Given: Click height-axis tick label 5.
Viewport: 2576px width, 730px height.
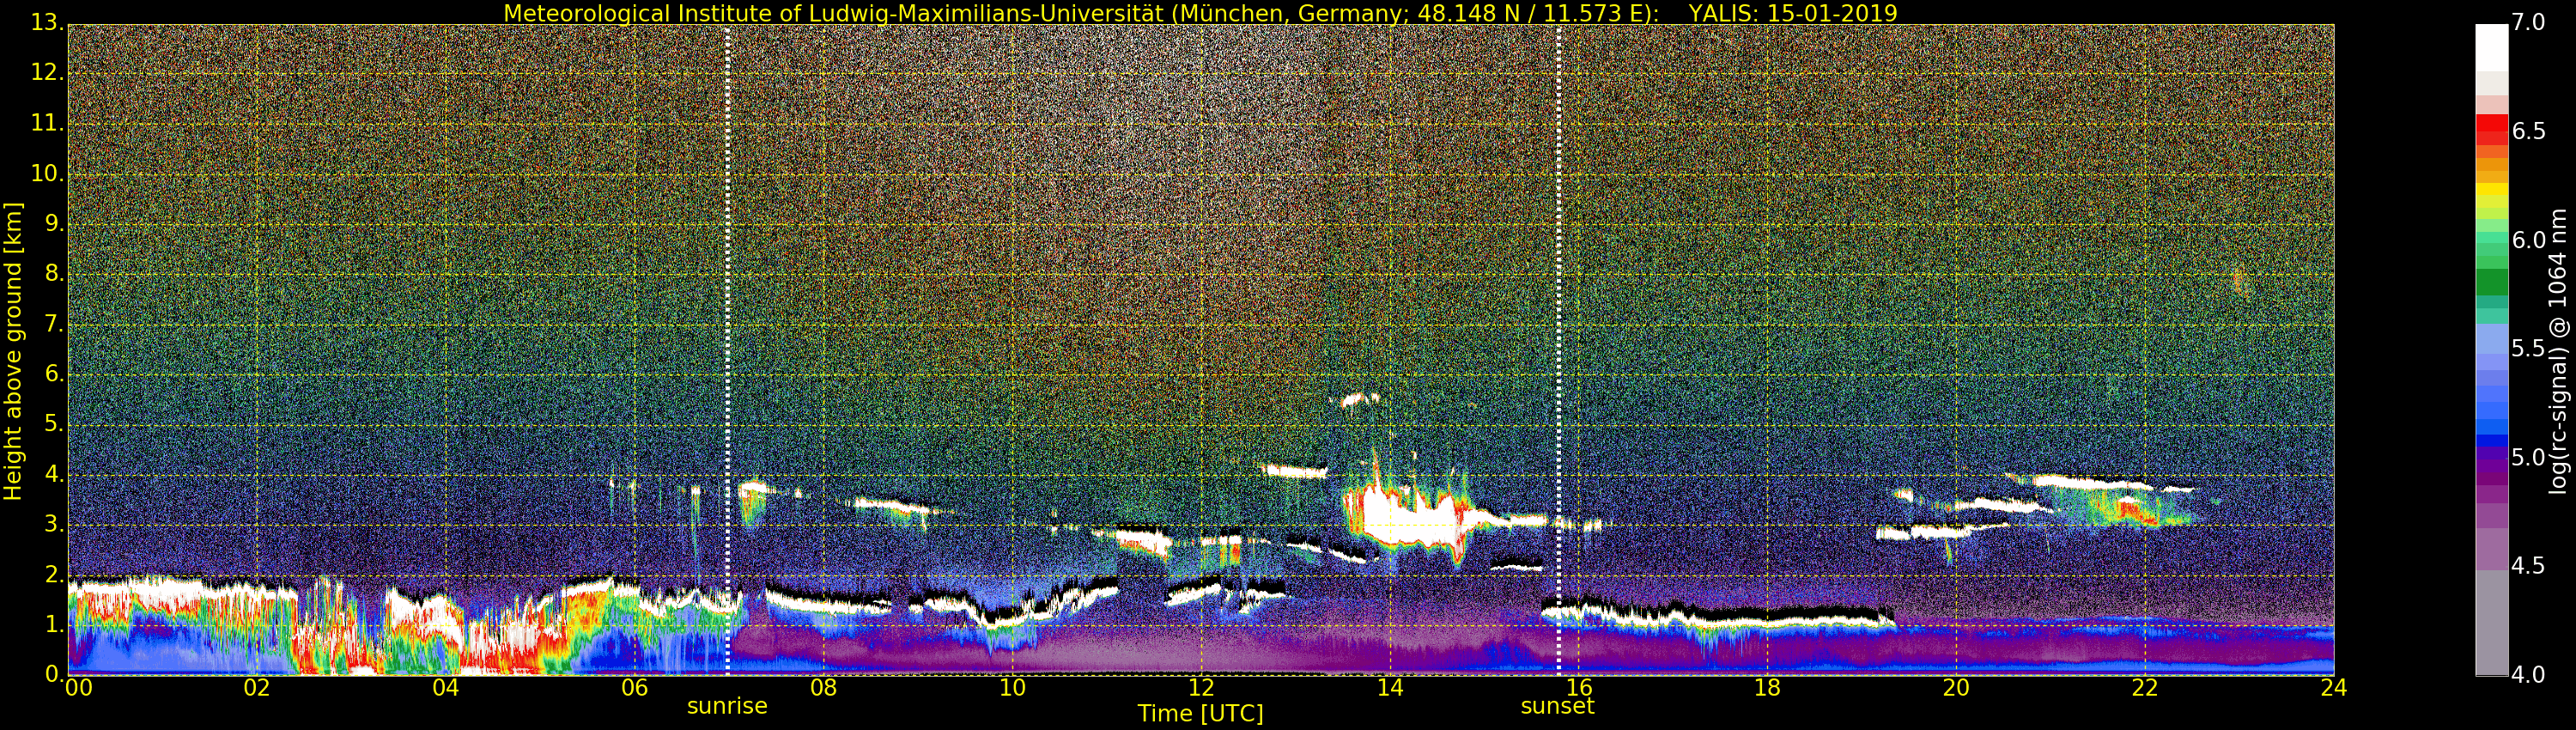Looking at the screenshot, I should click(53, 424).
